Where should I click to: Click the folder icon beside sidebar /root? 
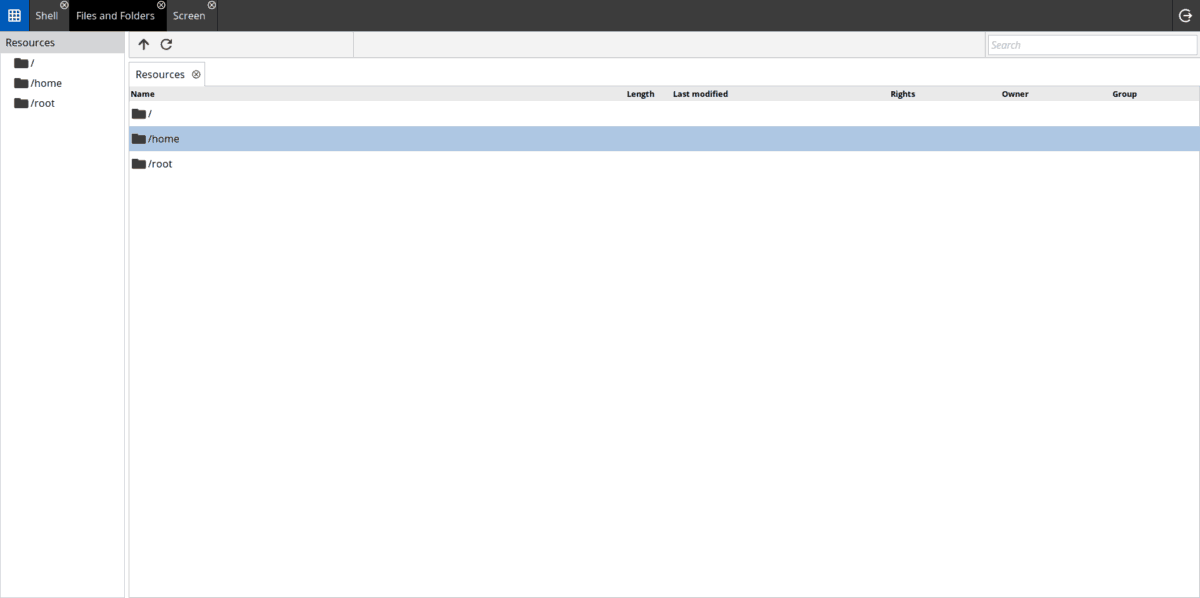pyautogui.click(x=21, y=103)
